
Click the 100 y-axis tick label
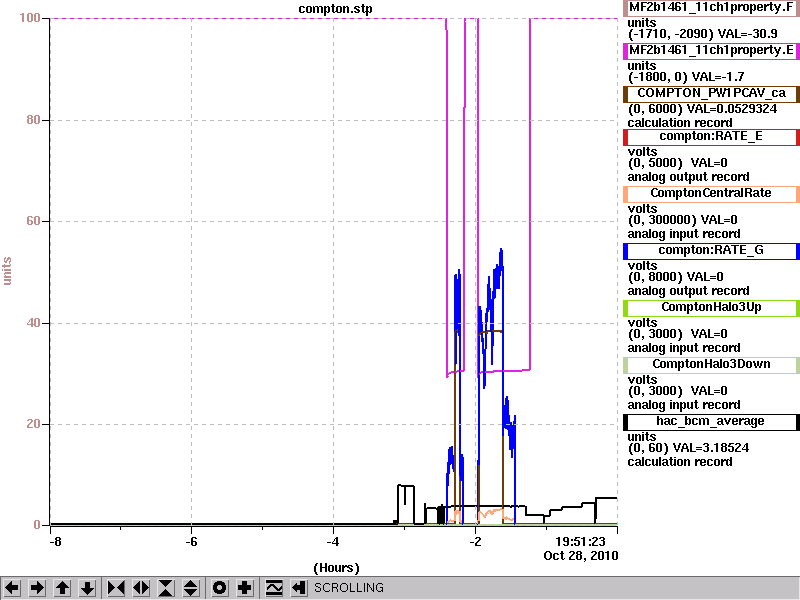(x=30, y=18)
